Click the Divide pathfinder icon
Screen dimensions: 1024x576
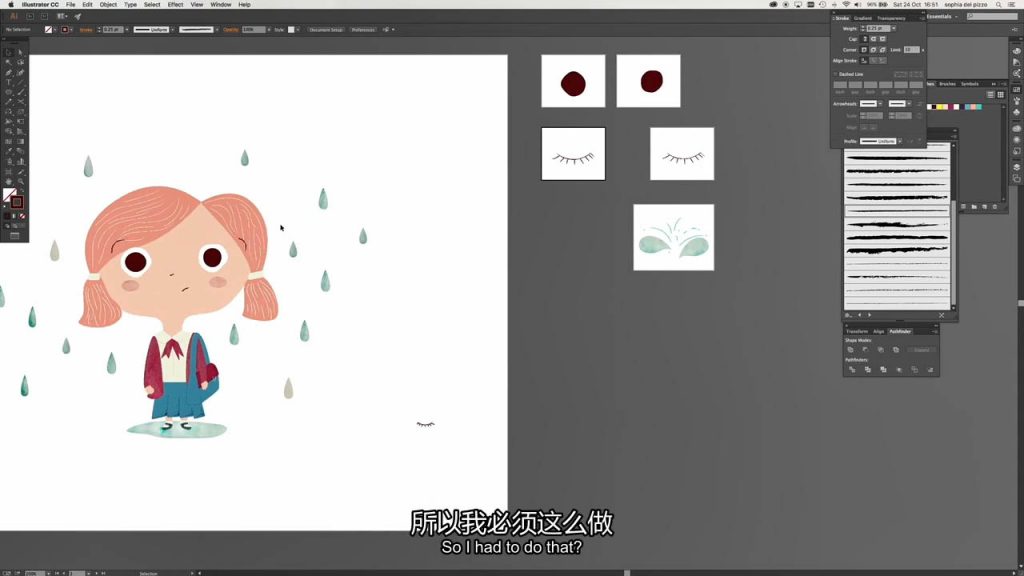pos(852,370)
